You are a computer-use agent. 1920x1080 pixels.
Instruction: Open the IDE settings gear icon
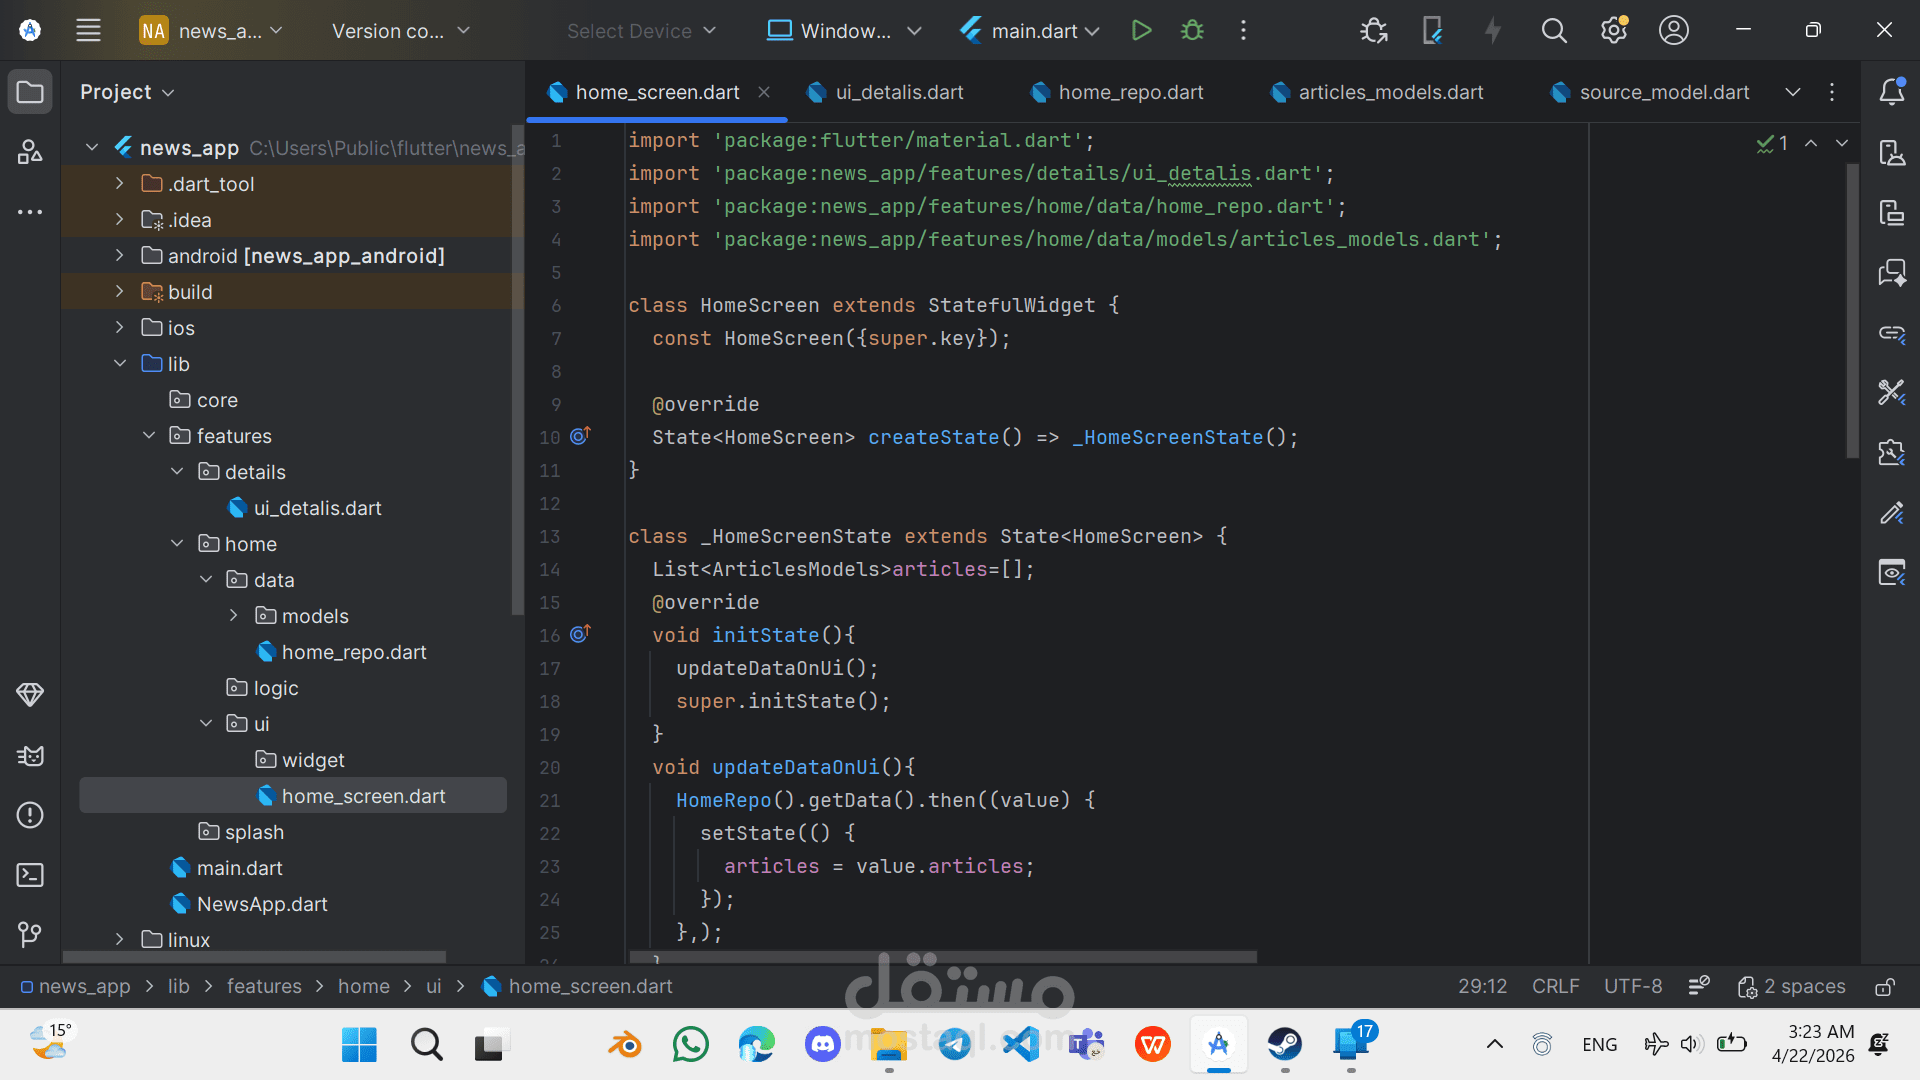click(1613, 30)
